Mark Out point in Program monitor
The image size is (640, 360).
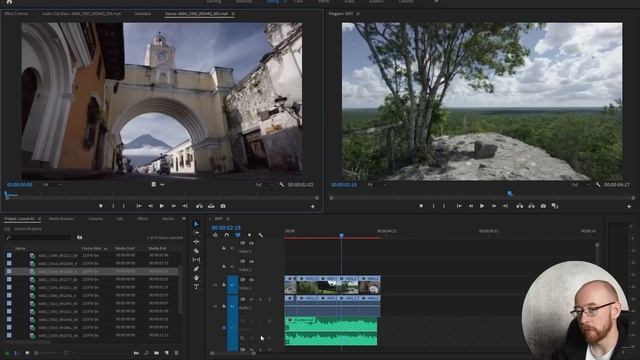point(444,206)
